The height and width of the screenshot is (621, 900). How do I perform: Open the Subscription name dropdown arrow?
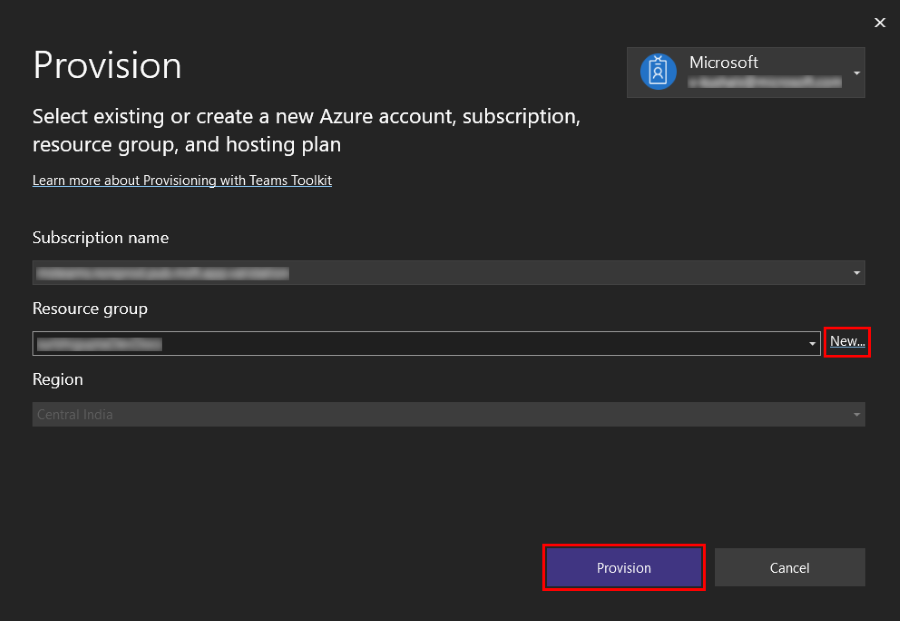[856, 272]
